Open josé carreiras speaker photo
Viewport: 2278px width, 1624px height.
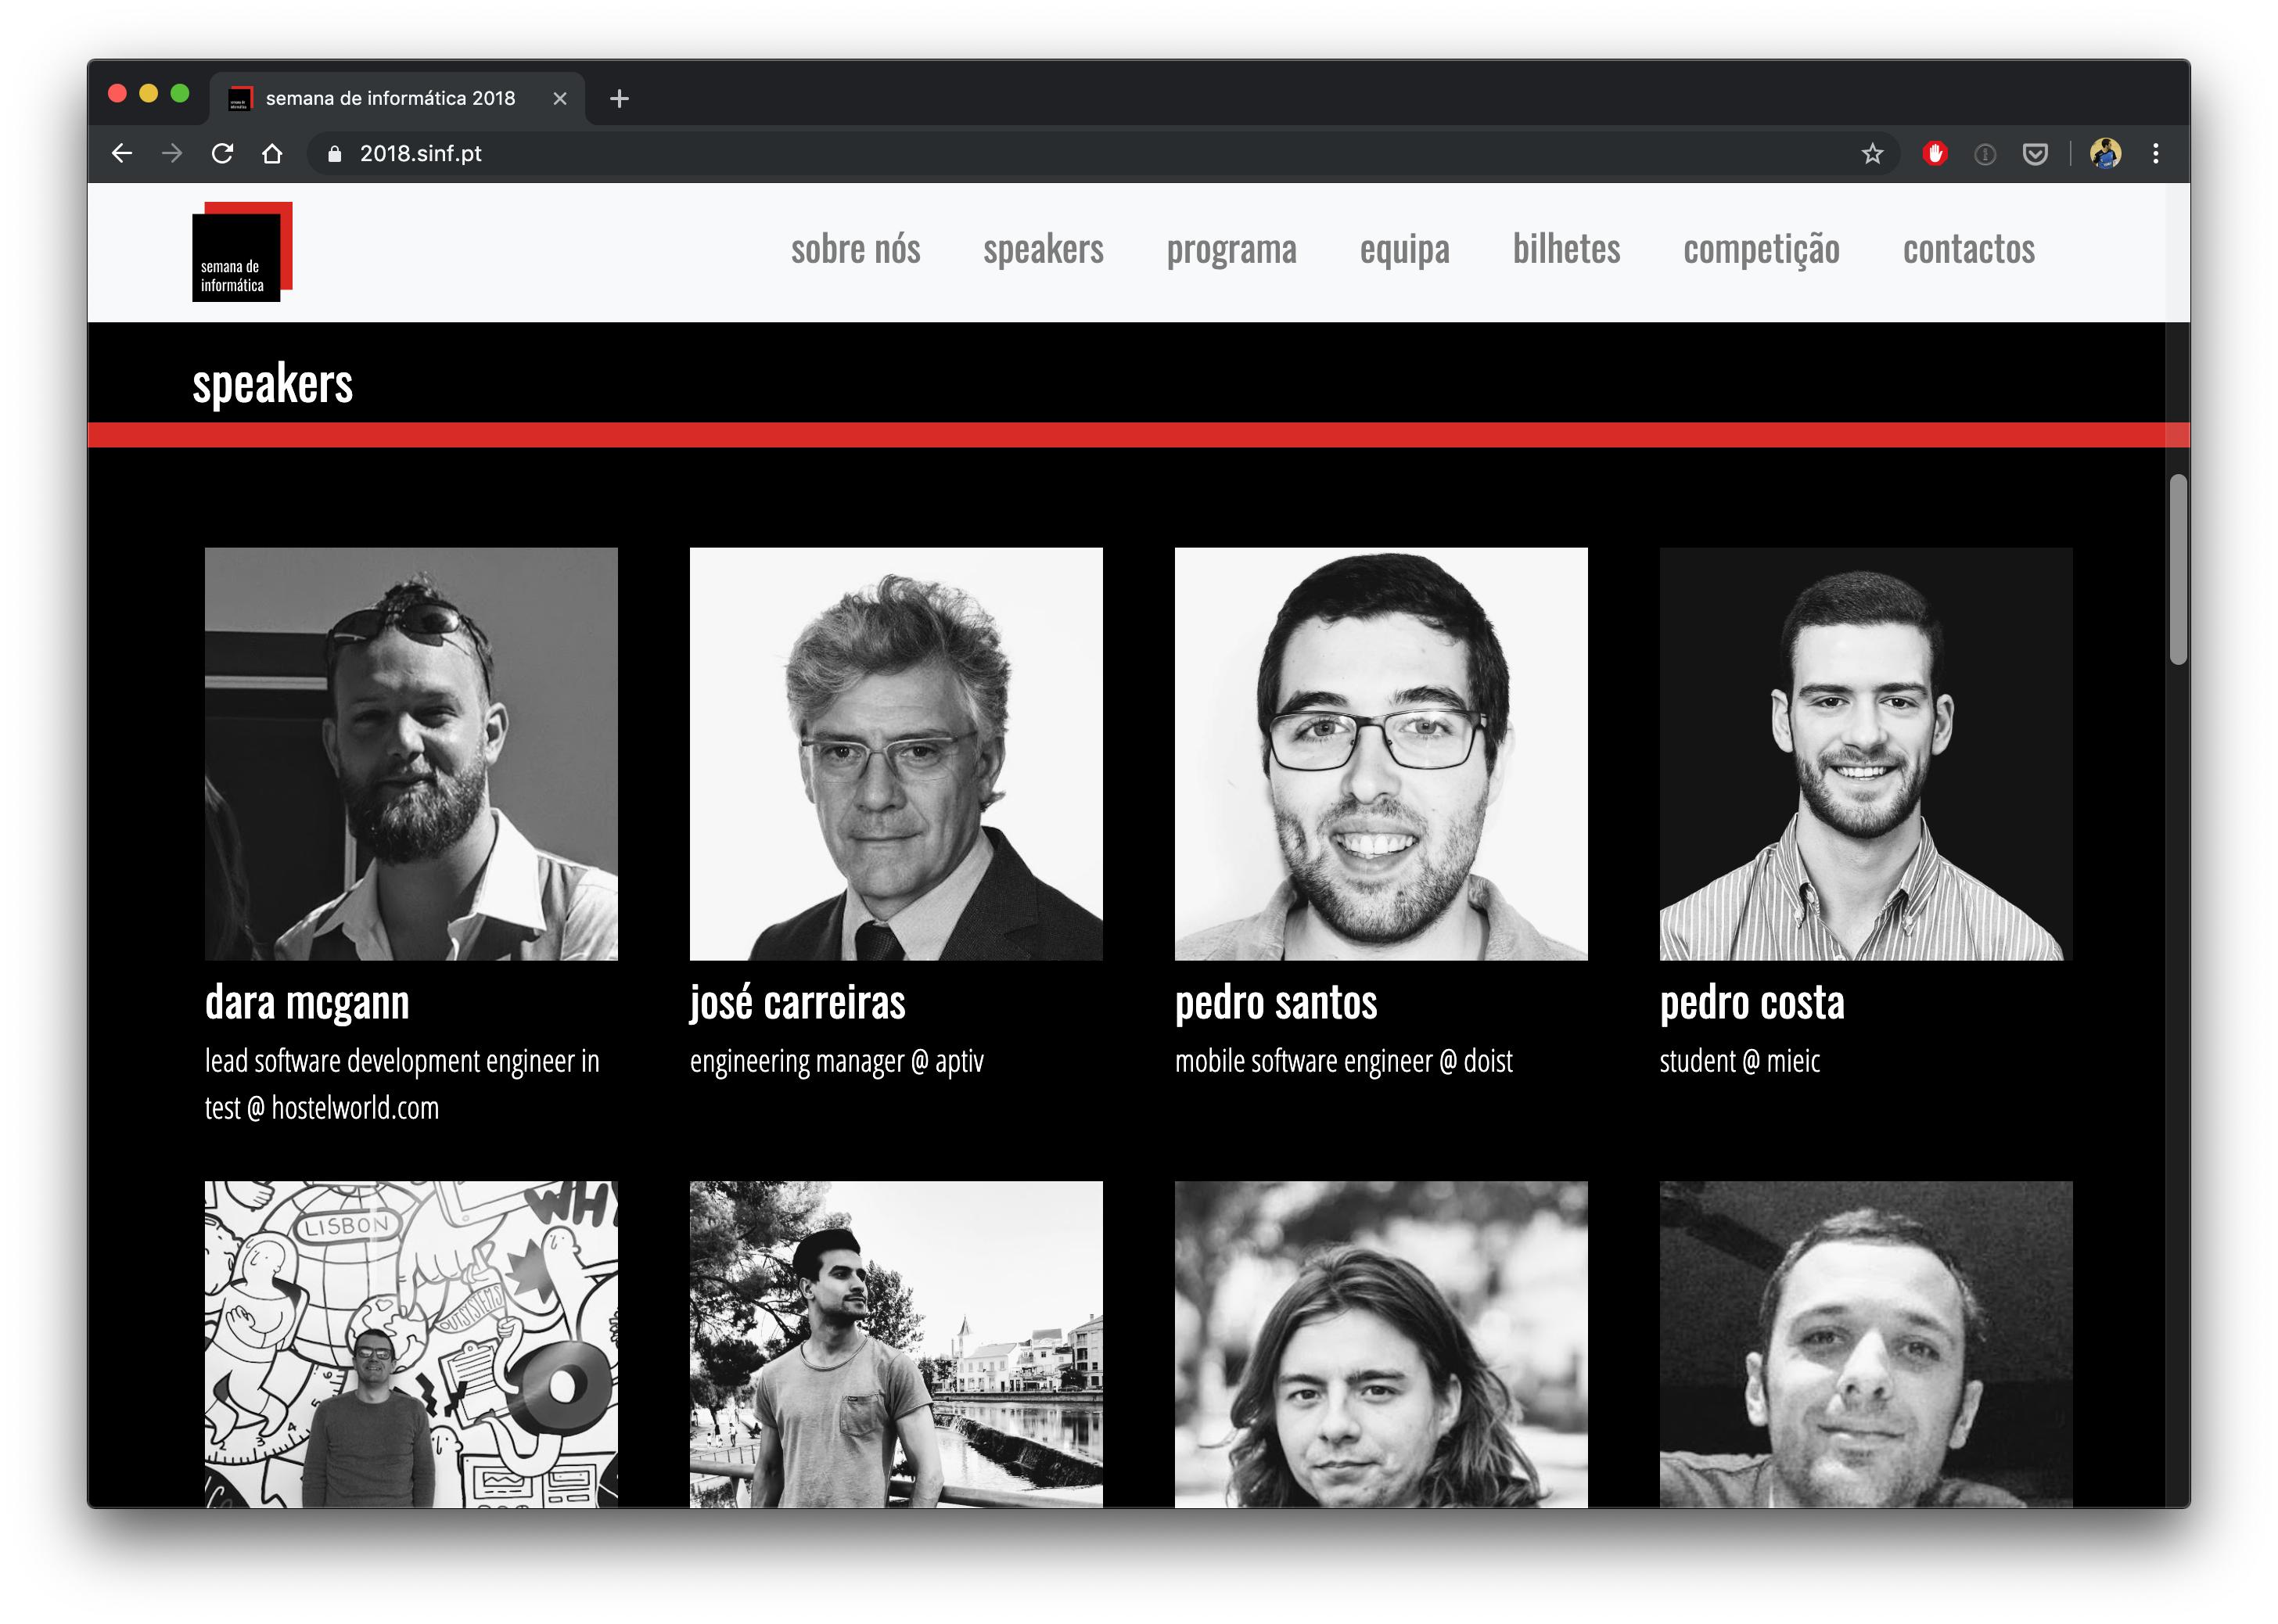coord(896,754)
